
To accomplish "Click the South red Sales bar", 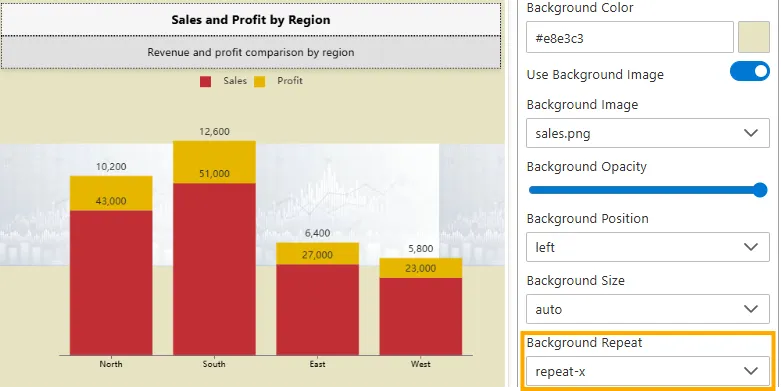I will [214, 269].
